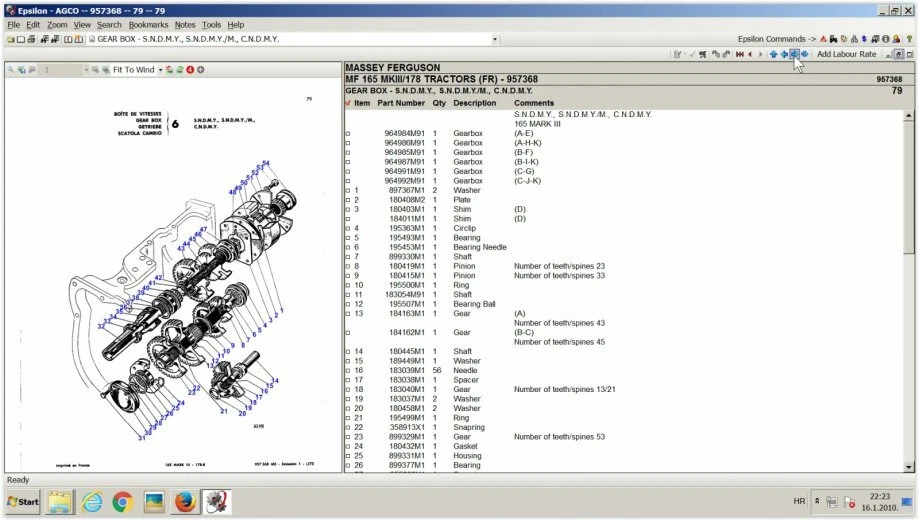This screenshot has height=520, width=919.
Task: Open the picture page number dropdown arrow
Action: coord(86,70)
